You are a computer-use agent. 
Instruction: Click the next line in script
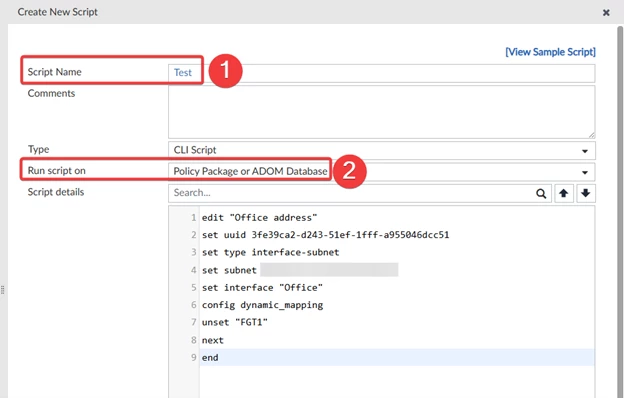tap(213, 340)
